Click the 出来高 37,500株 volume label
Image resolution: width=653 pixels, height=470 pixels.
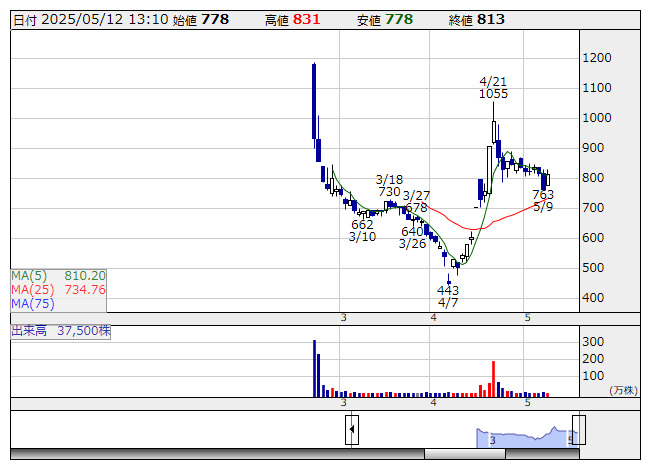pyautogui.click(x=61, y=331)
